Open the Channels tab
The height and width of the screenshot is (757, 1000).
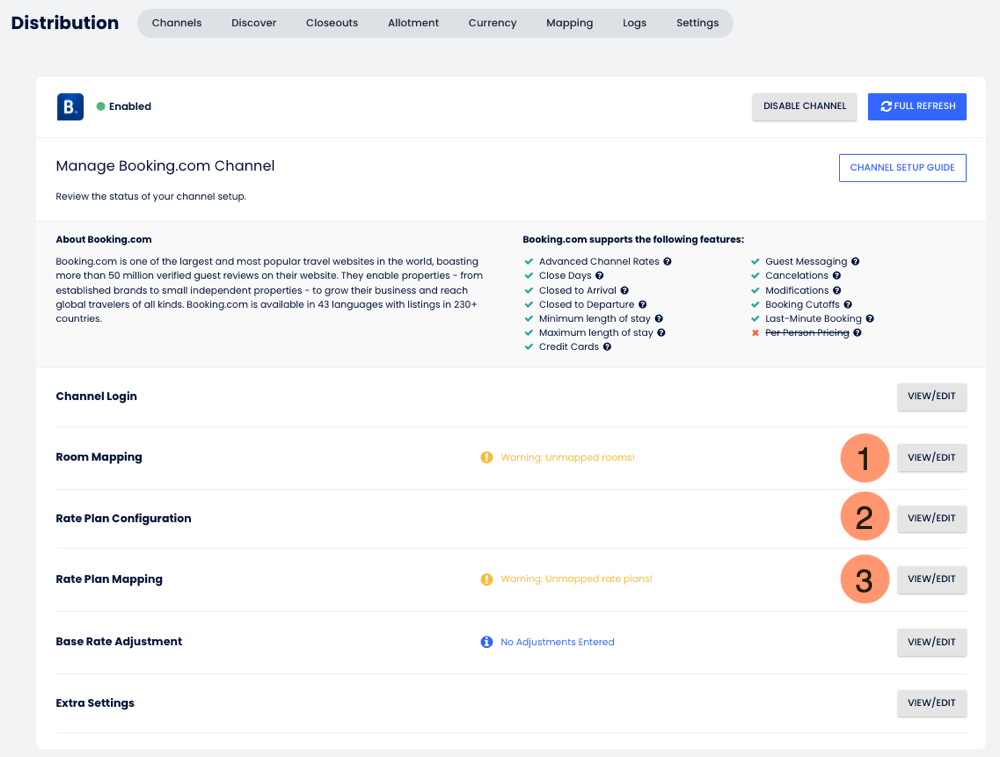pos(177,23)
